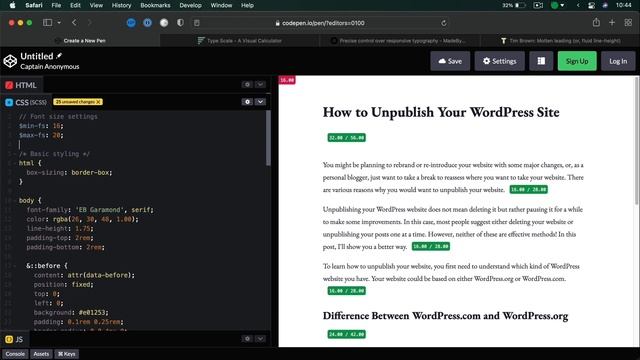The image size is (640, 360).
Task: Switch to Create a New Pen tab
Action: [x=80, y=40]
